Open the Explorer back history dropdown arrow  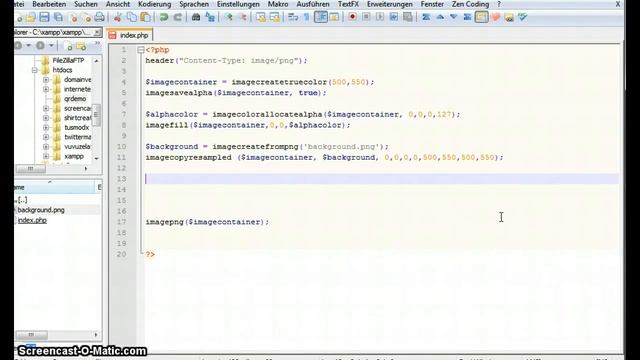click(29, 46)
